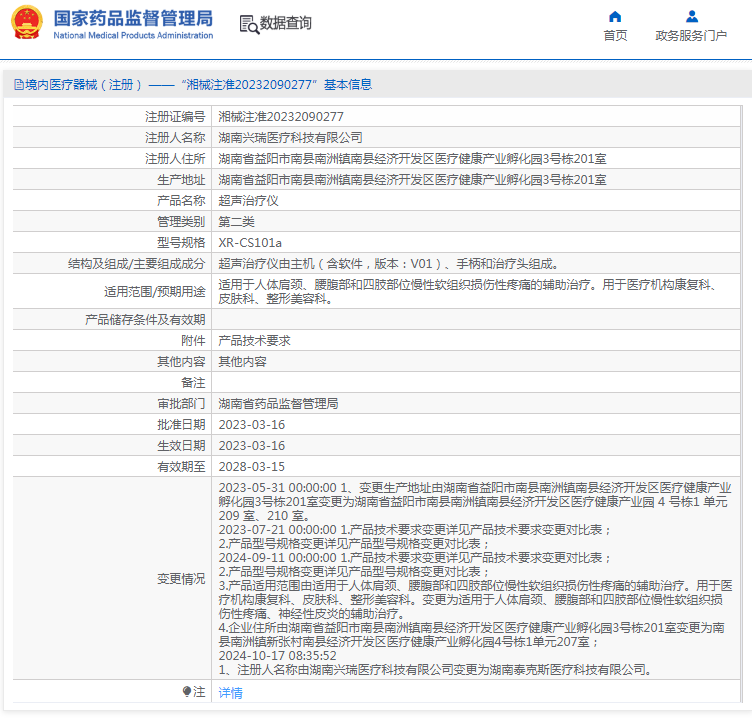Screen dimensions: 752x721
Task: Go to 首页 text link
Action: [x=615, y=35]
